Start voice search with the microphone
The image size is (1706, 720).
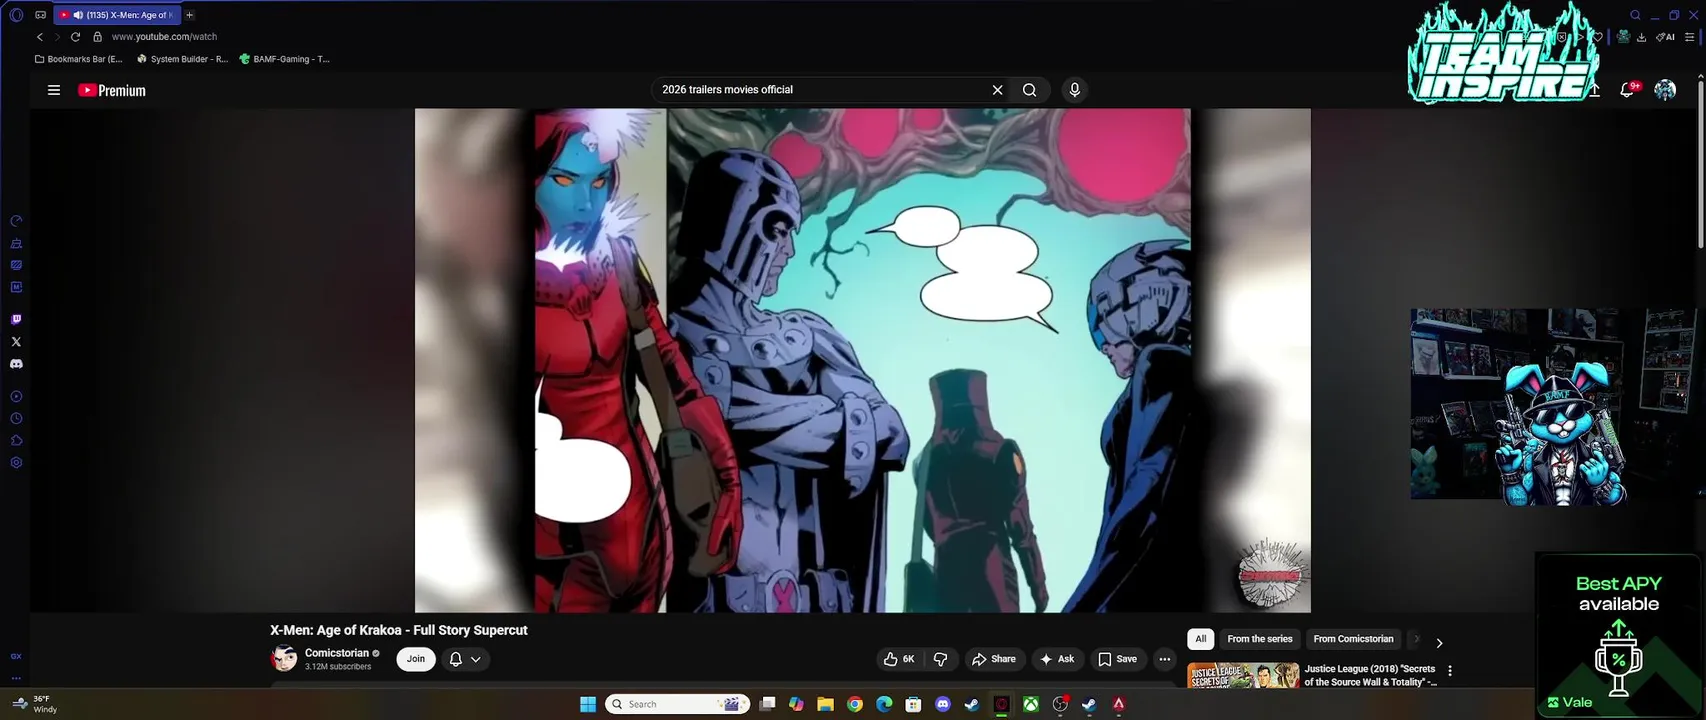coord(1074,90)
